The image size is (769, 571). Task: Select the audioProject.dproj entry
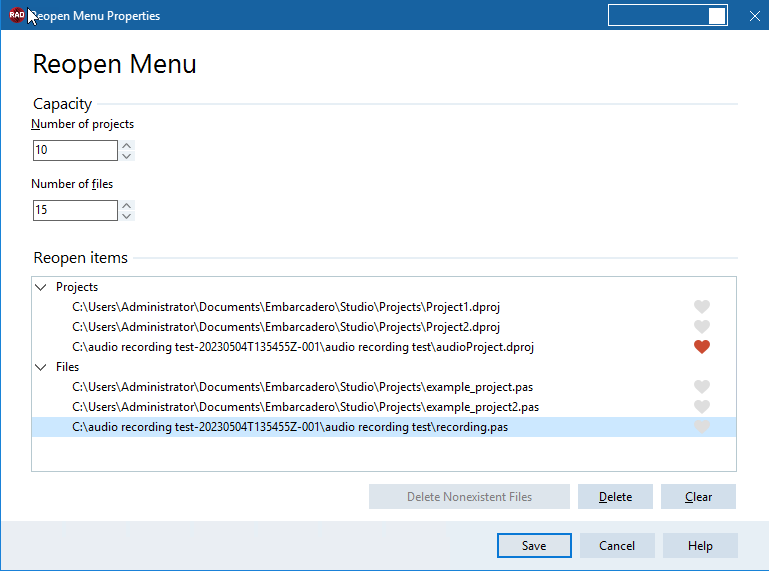coord(384,347)
